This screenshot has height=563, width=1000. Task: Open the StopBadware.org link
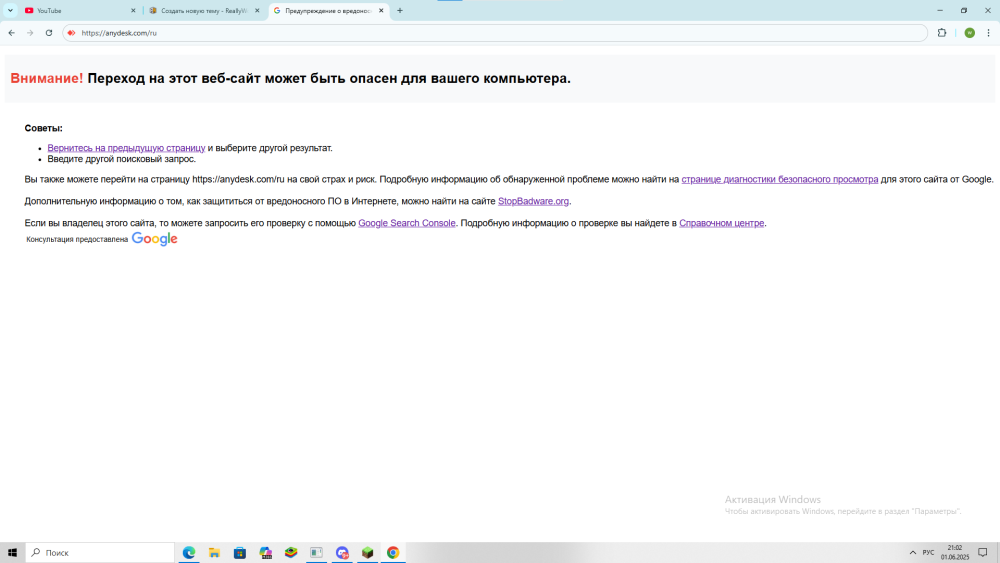pos(533,201)
